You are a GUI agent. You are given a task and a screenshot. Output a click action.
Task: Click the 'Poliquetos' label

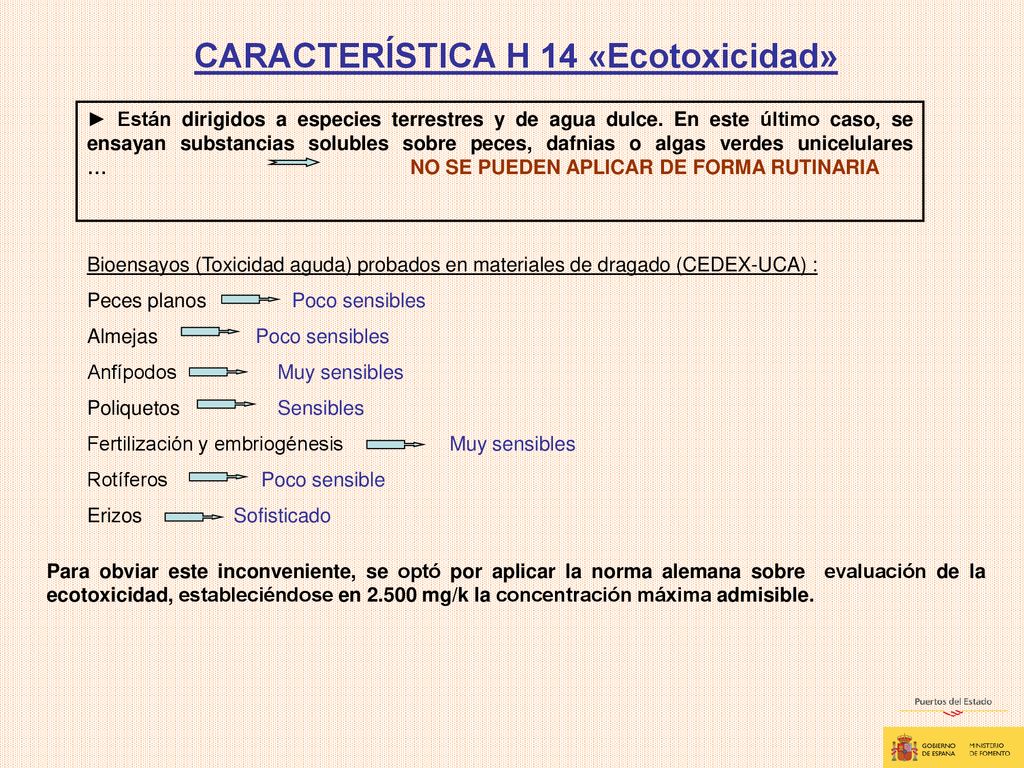pyautogui.click(x=133, y=408)
